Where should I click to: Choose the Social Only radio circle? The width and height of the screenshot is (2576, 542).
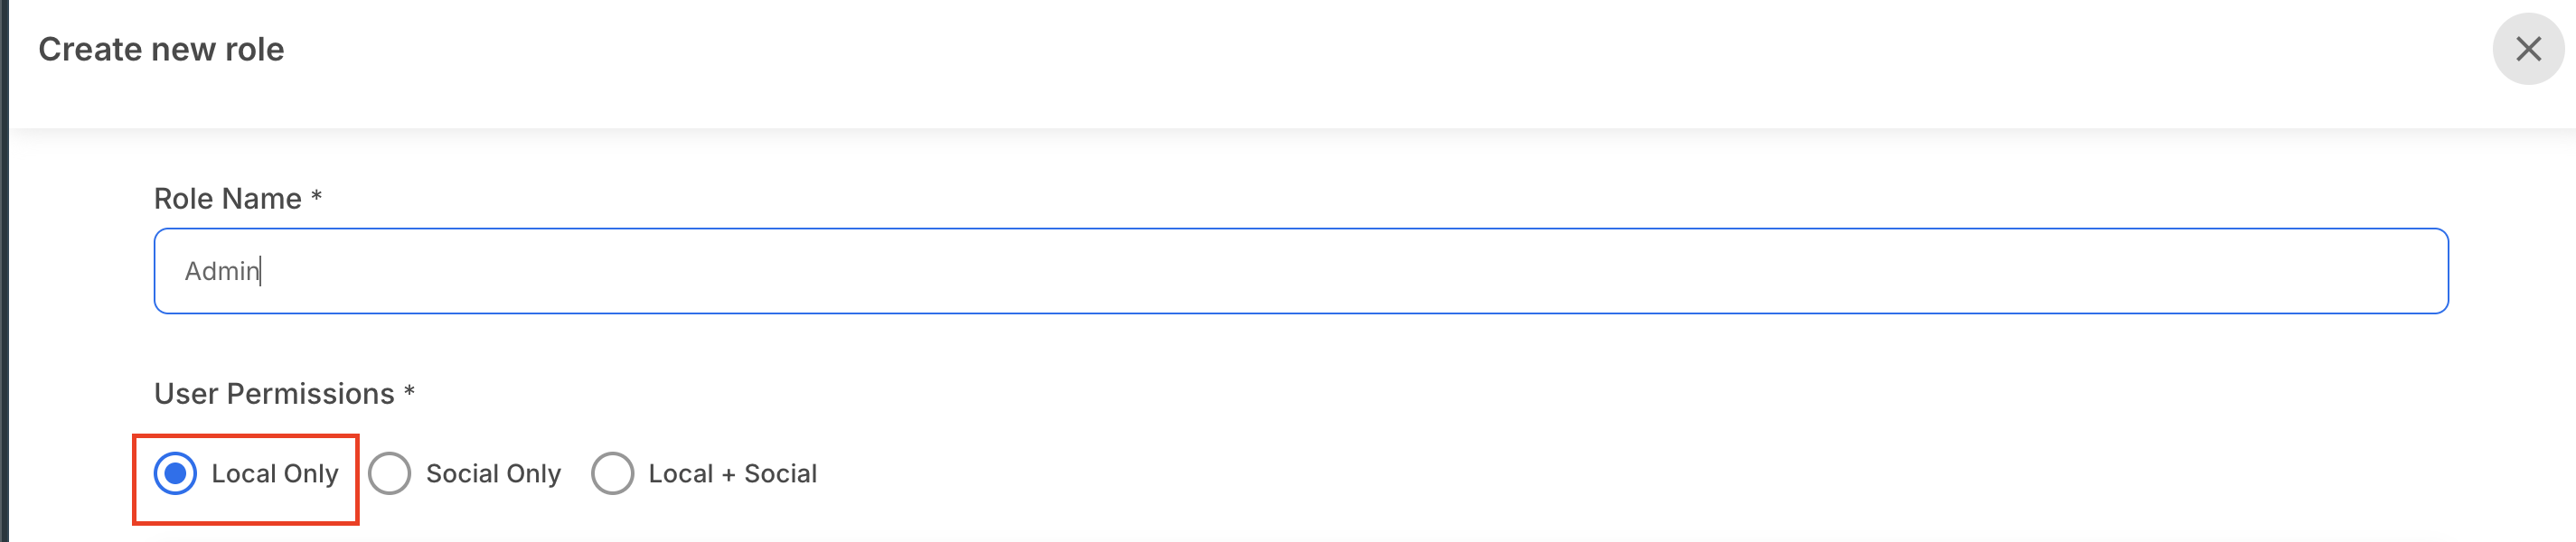[389, 473]
